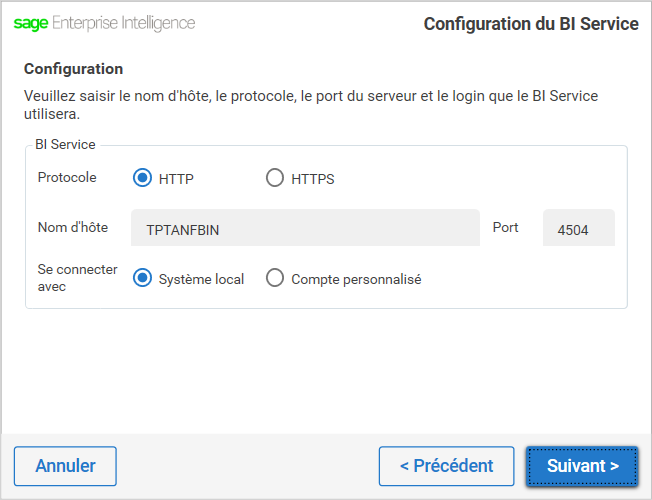Click the bold Configuration section heading
This screenshot has height=500, width=652.
[x=74, y=69]
